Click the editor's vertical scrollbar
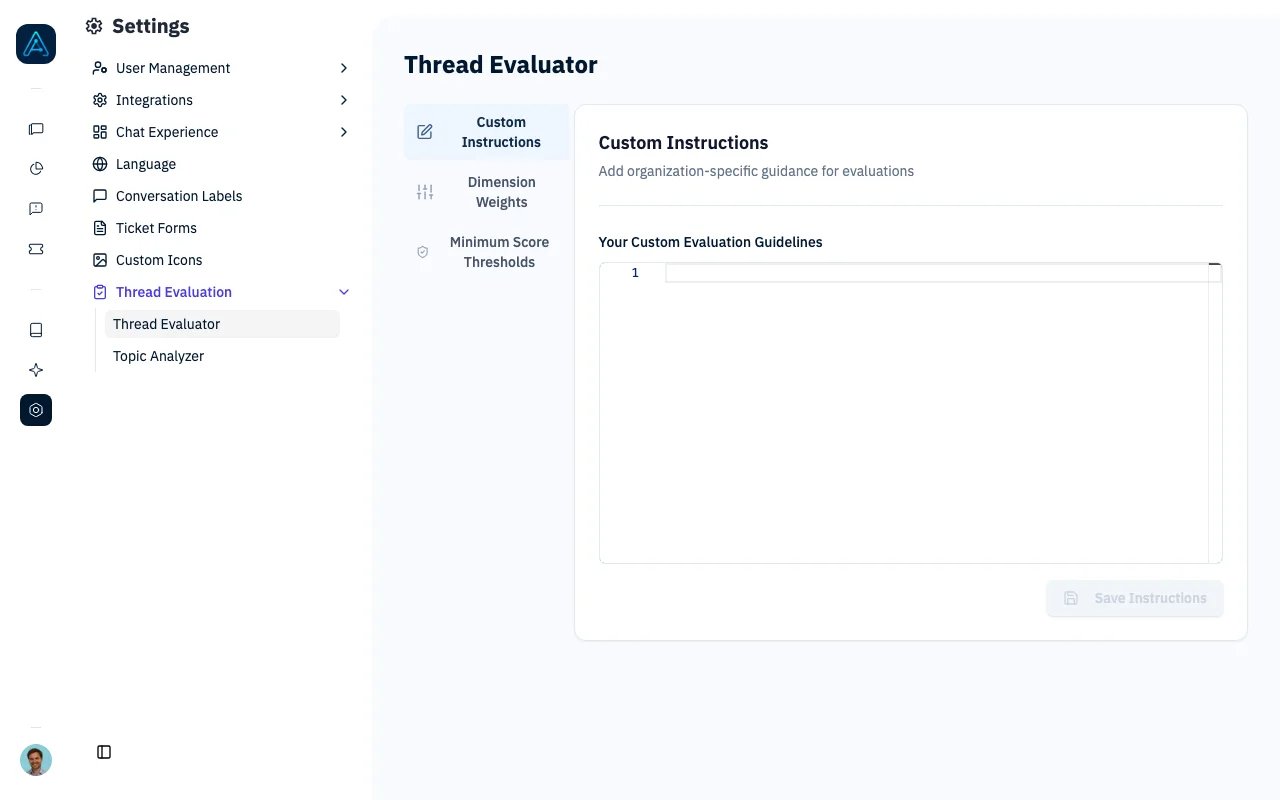The height and width of the screenshot is (800, 1280). 1215,412
